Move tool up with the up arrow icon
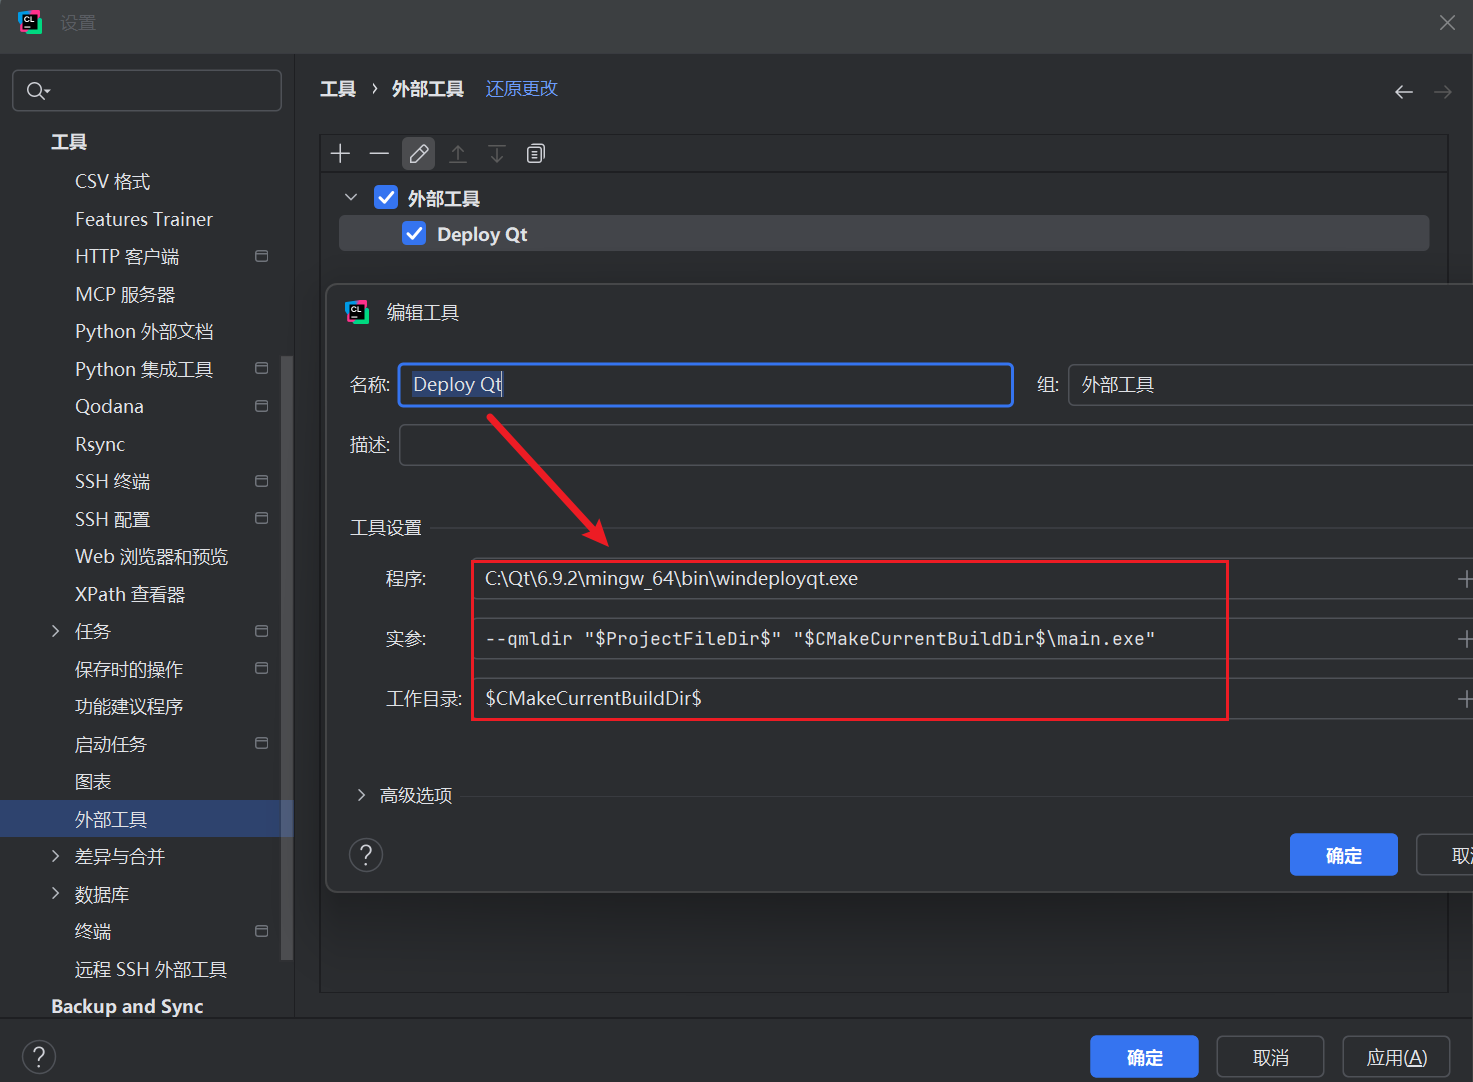This screenshot has width=1473, height=1082. (x=458, y=153)
